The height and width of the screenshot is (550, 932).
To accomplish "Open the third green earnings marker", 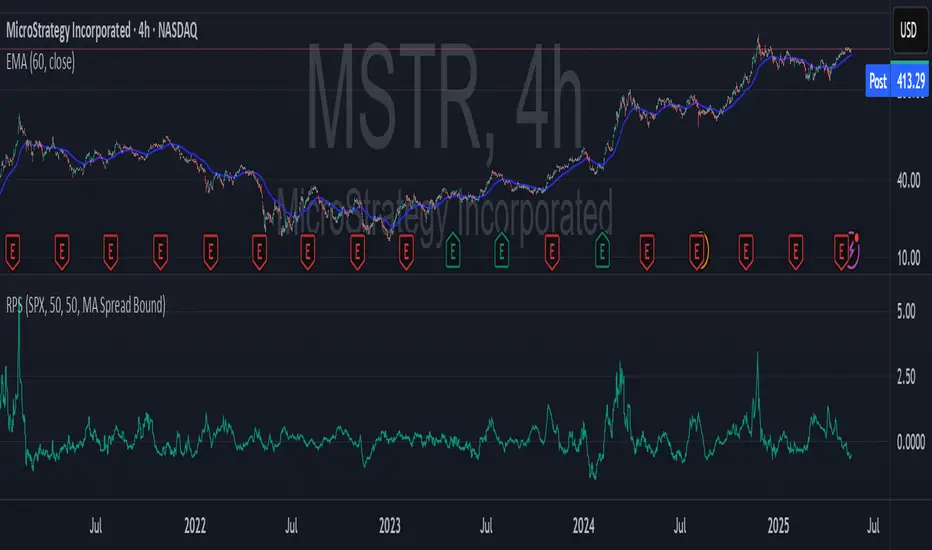I will [602, 250].
